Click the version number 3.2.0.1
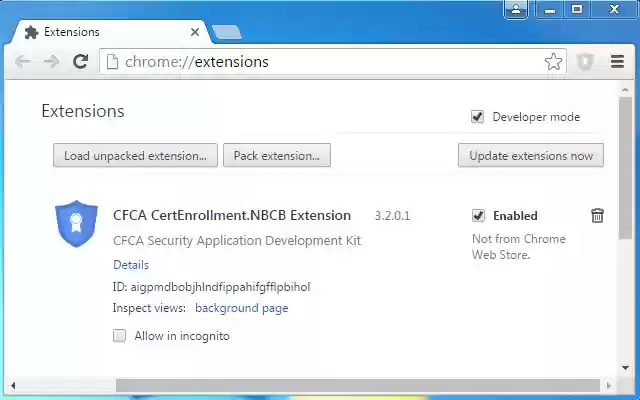640x400 pixels. [392, 216]
